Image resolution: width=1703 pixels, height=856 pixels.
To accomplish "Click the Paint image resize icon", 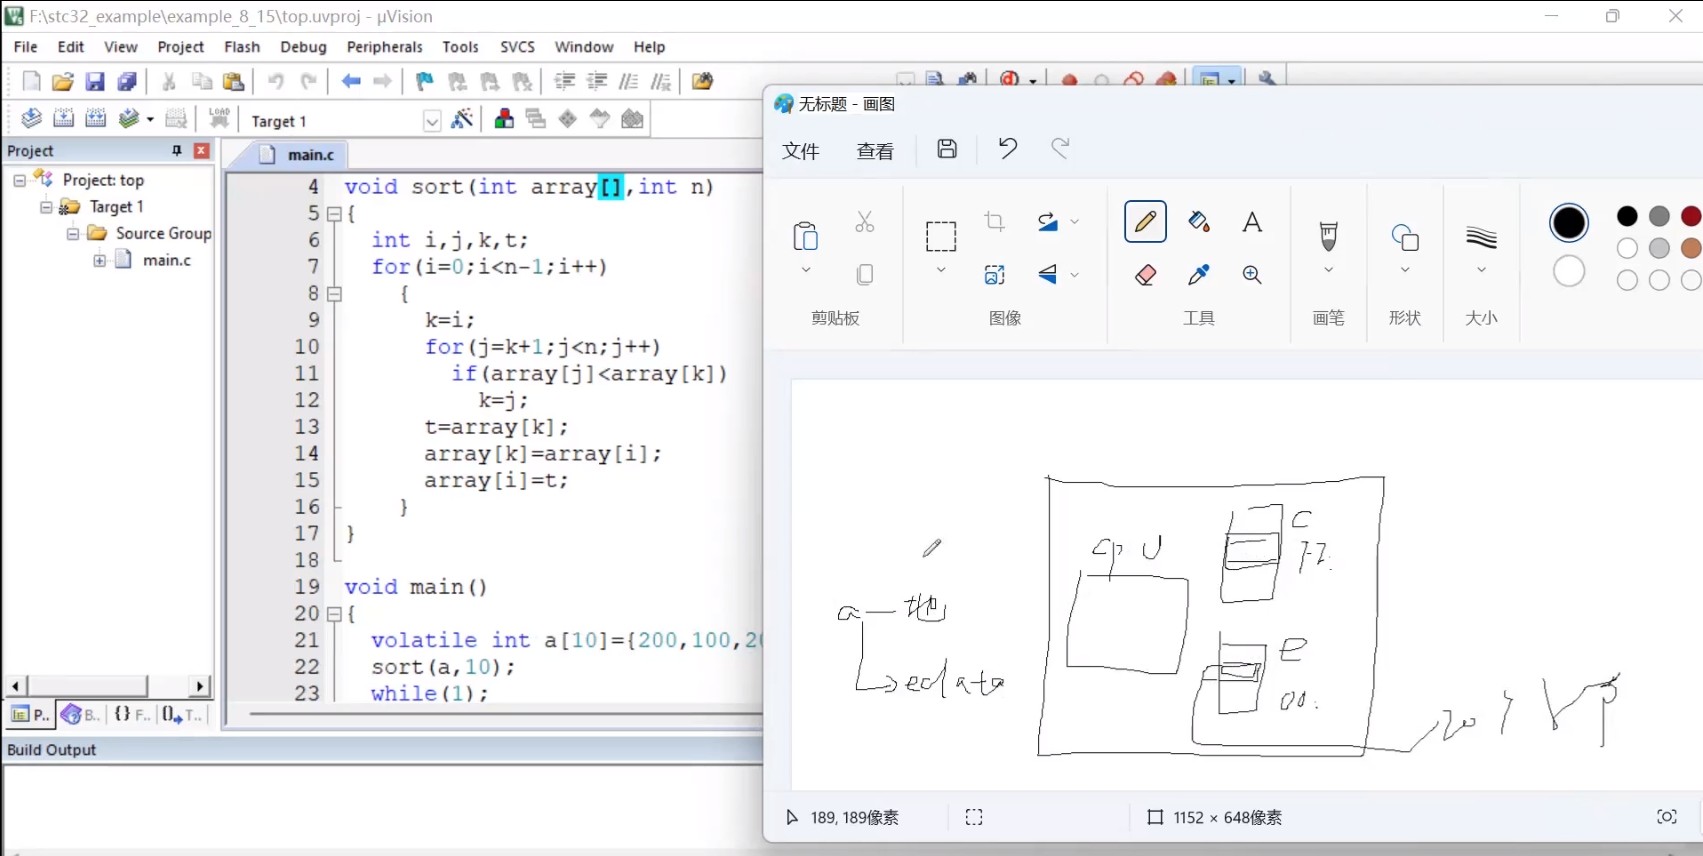I will tap(994, 275).
